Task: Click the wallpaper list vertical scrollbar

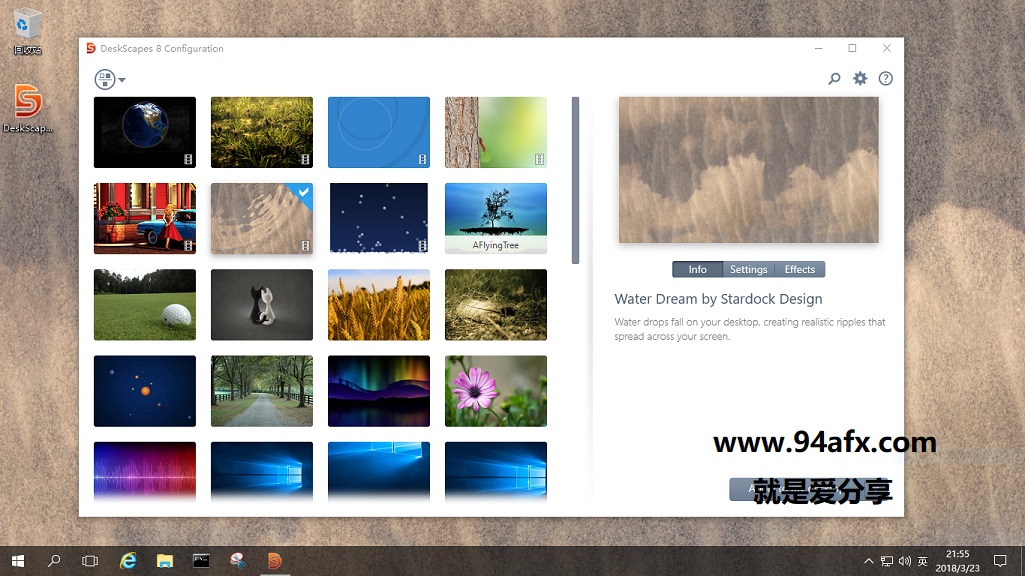Action: (x=575, y=180)
